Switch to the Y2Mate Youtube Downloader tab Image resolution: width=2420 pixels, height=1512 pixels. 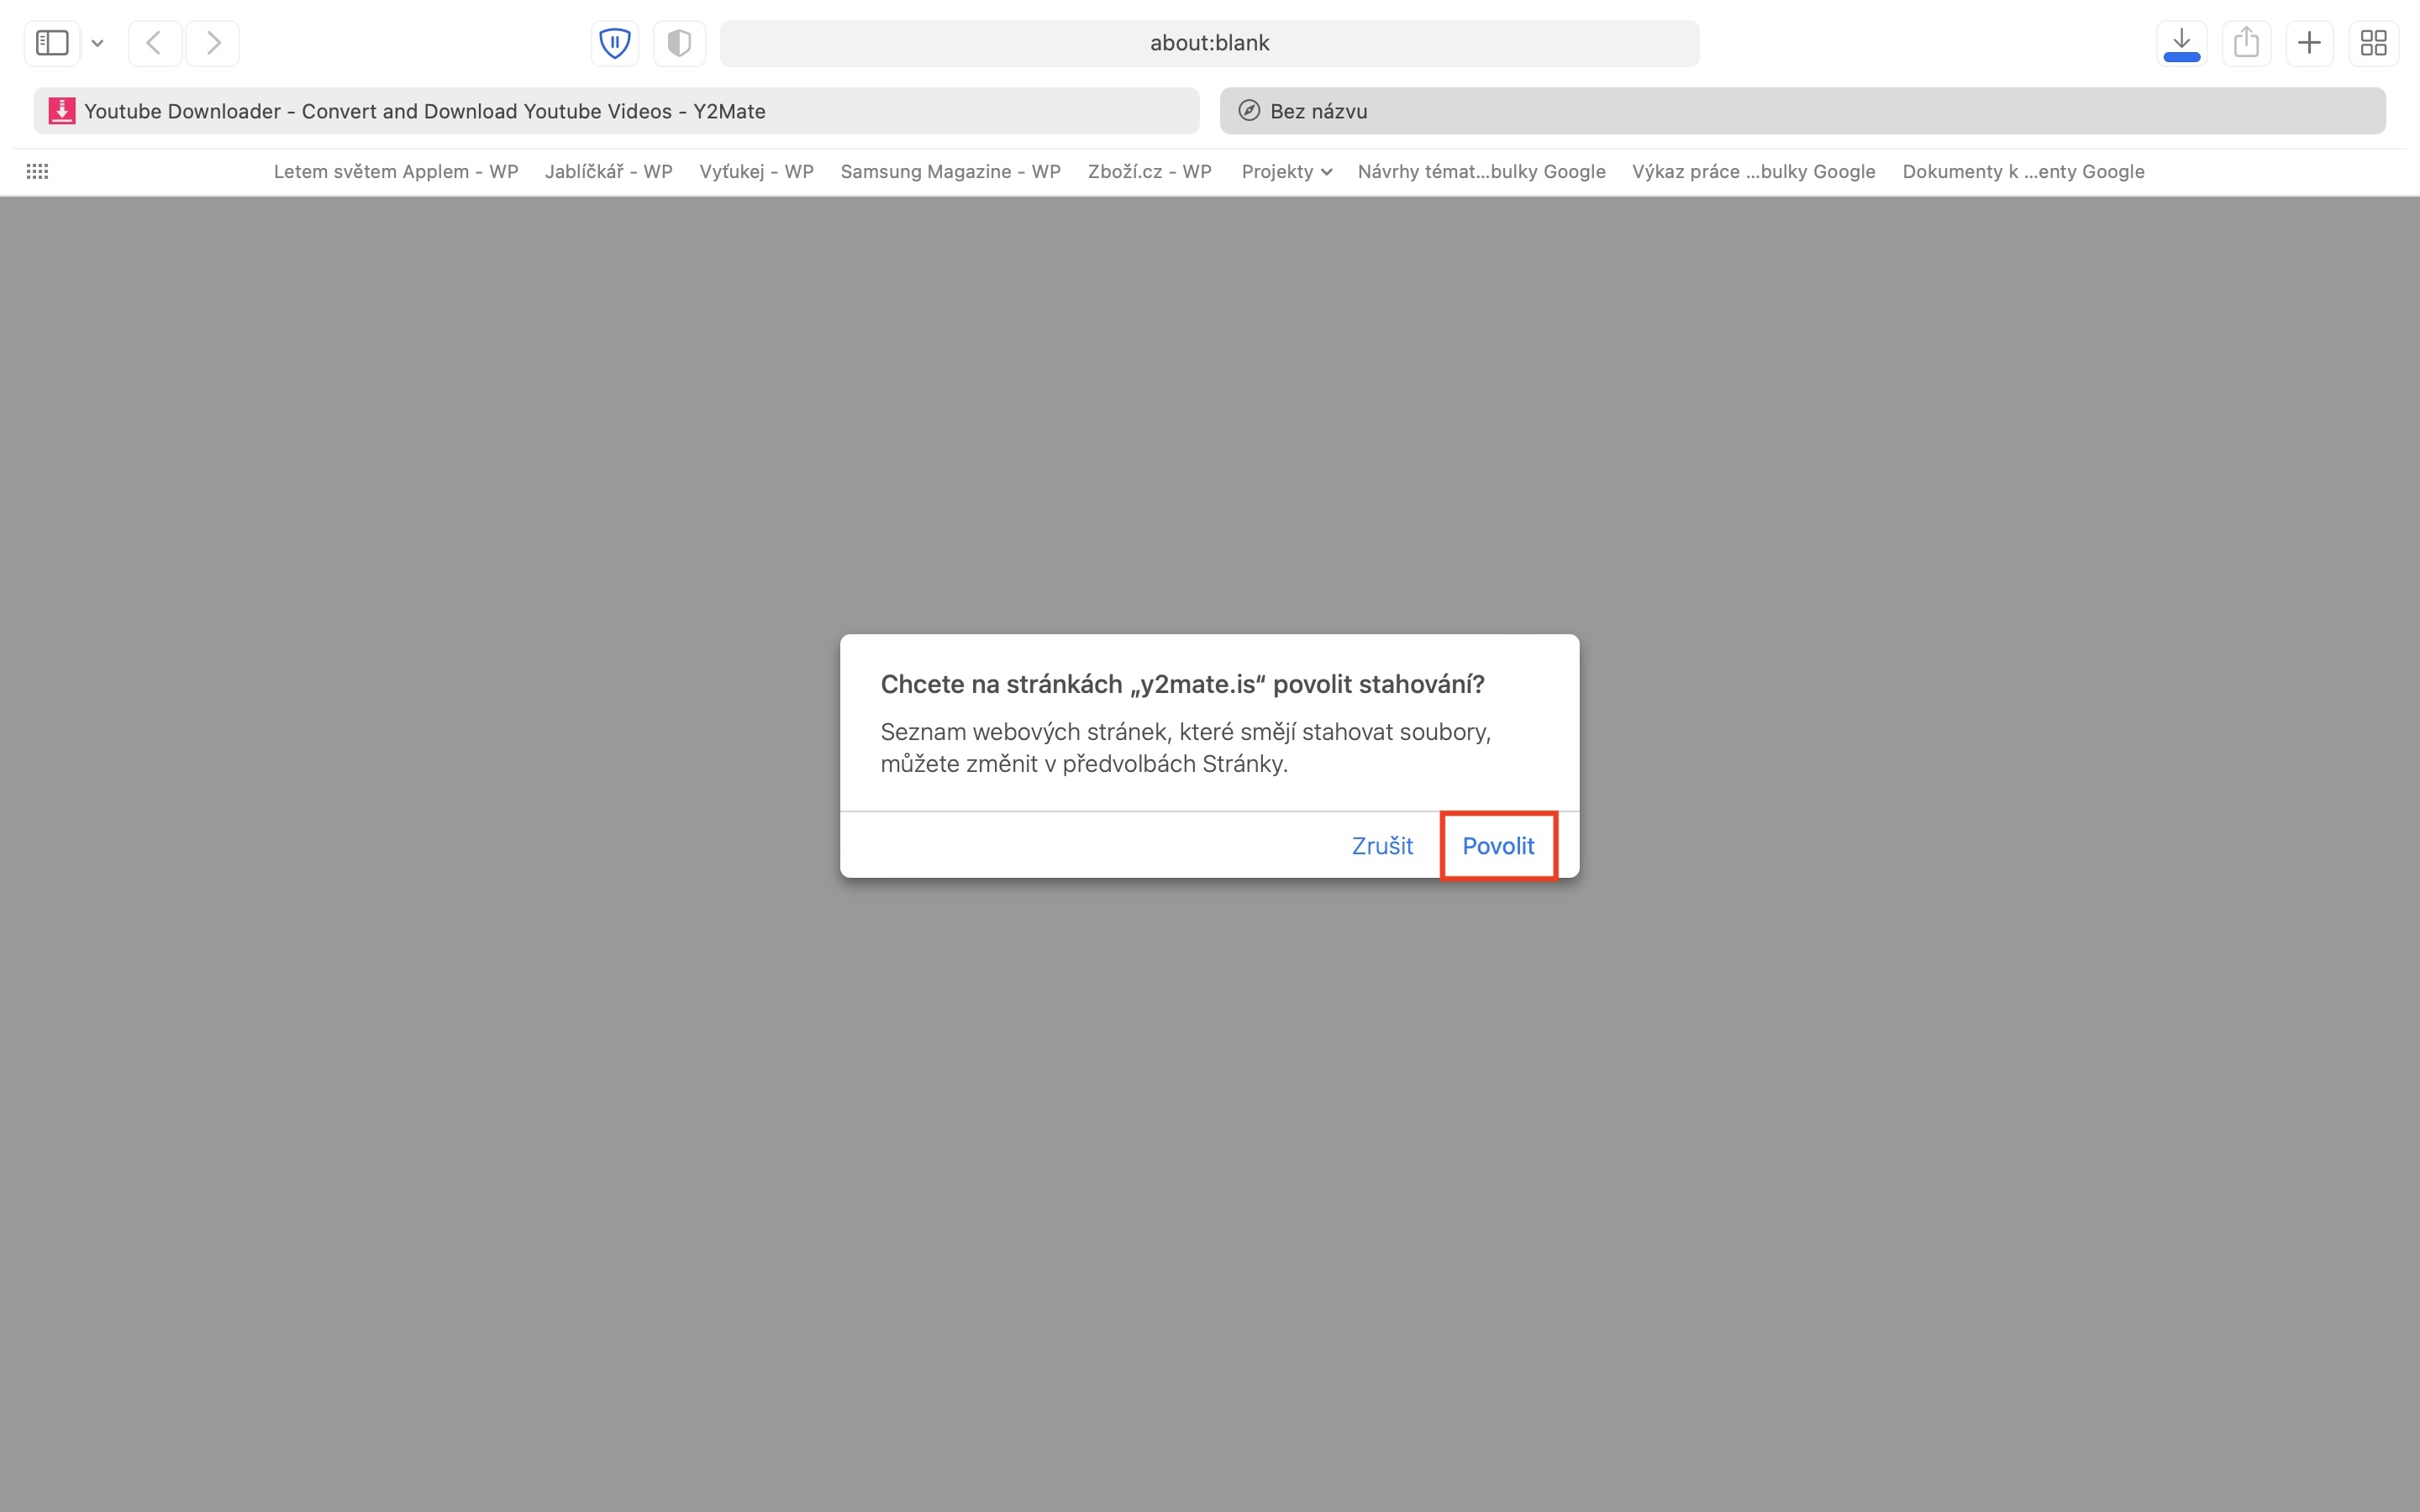(x=616, y=111)
